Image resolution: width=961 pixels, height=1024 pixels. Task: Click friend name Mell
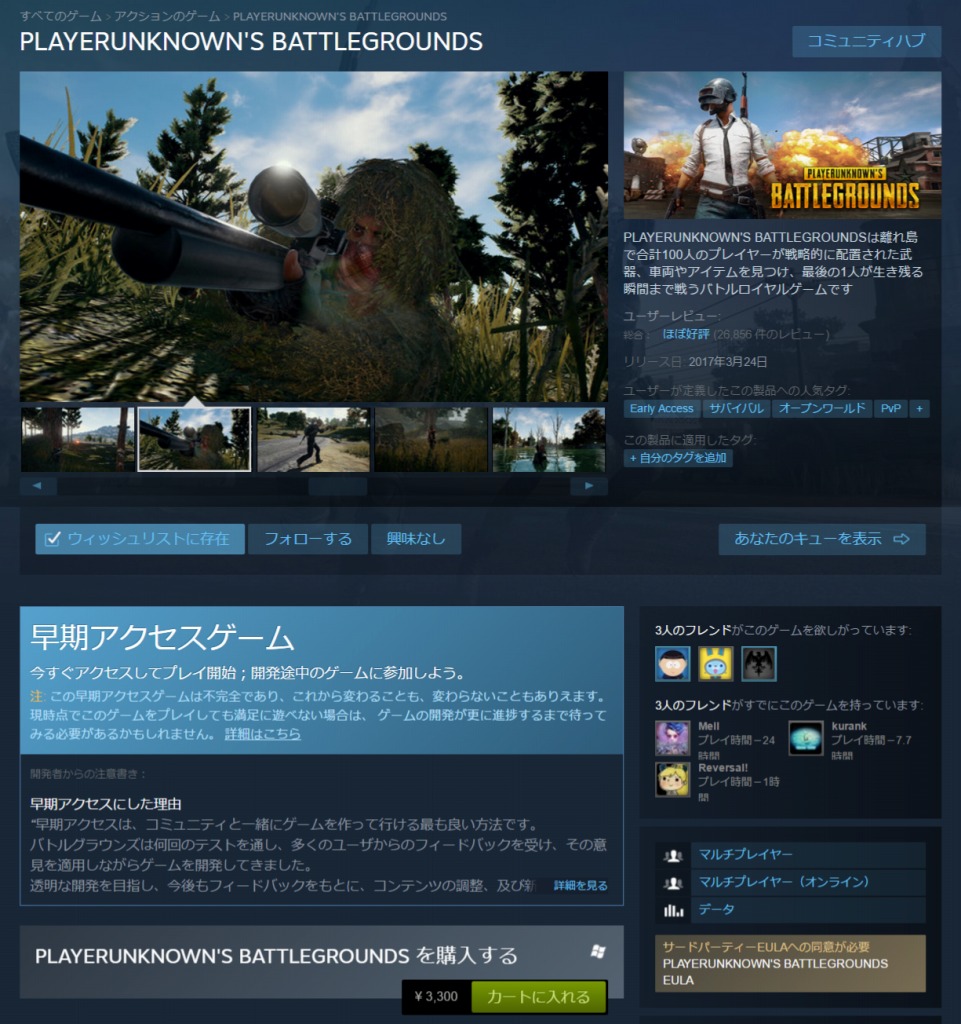(x=708, y=726)
